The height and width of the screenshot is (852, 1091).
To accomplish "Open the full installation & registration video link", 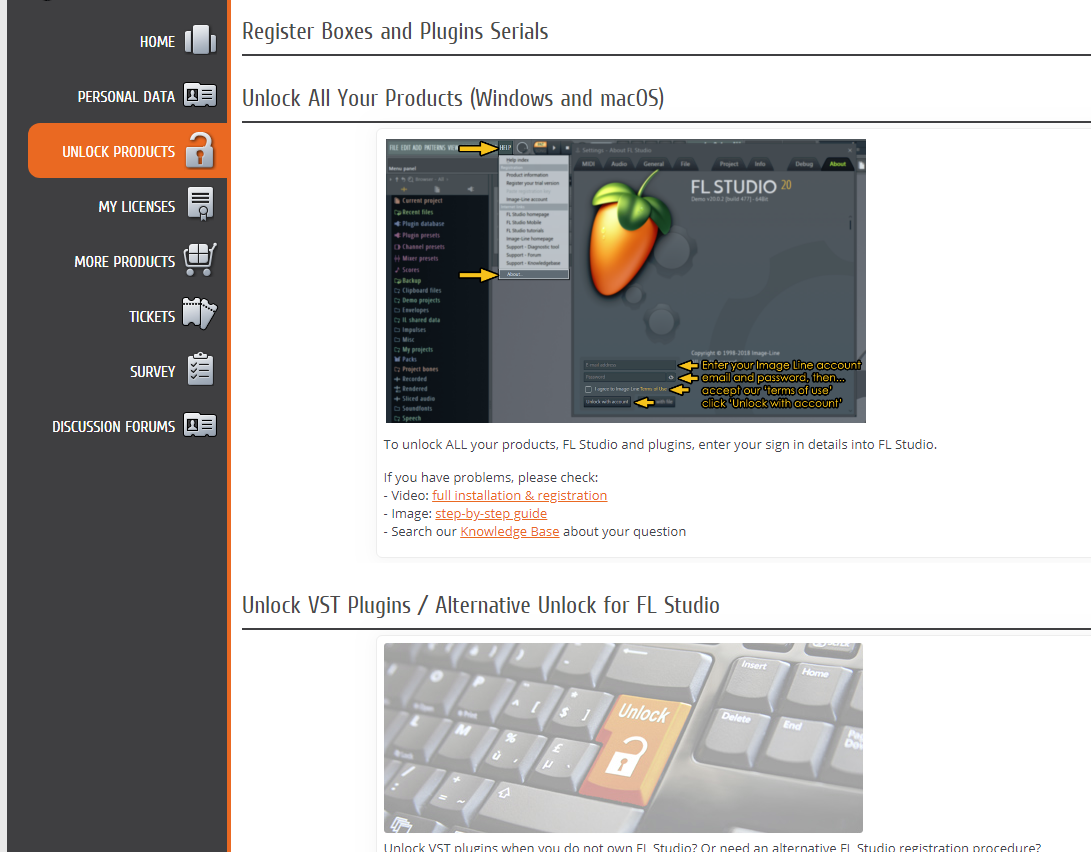I will click(519, 495).
